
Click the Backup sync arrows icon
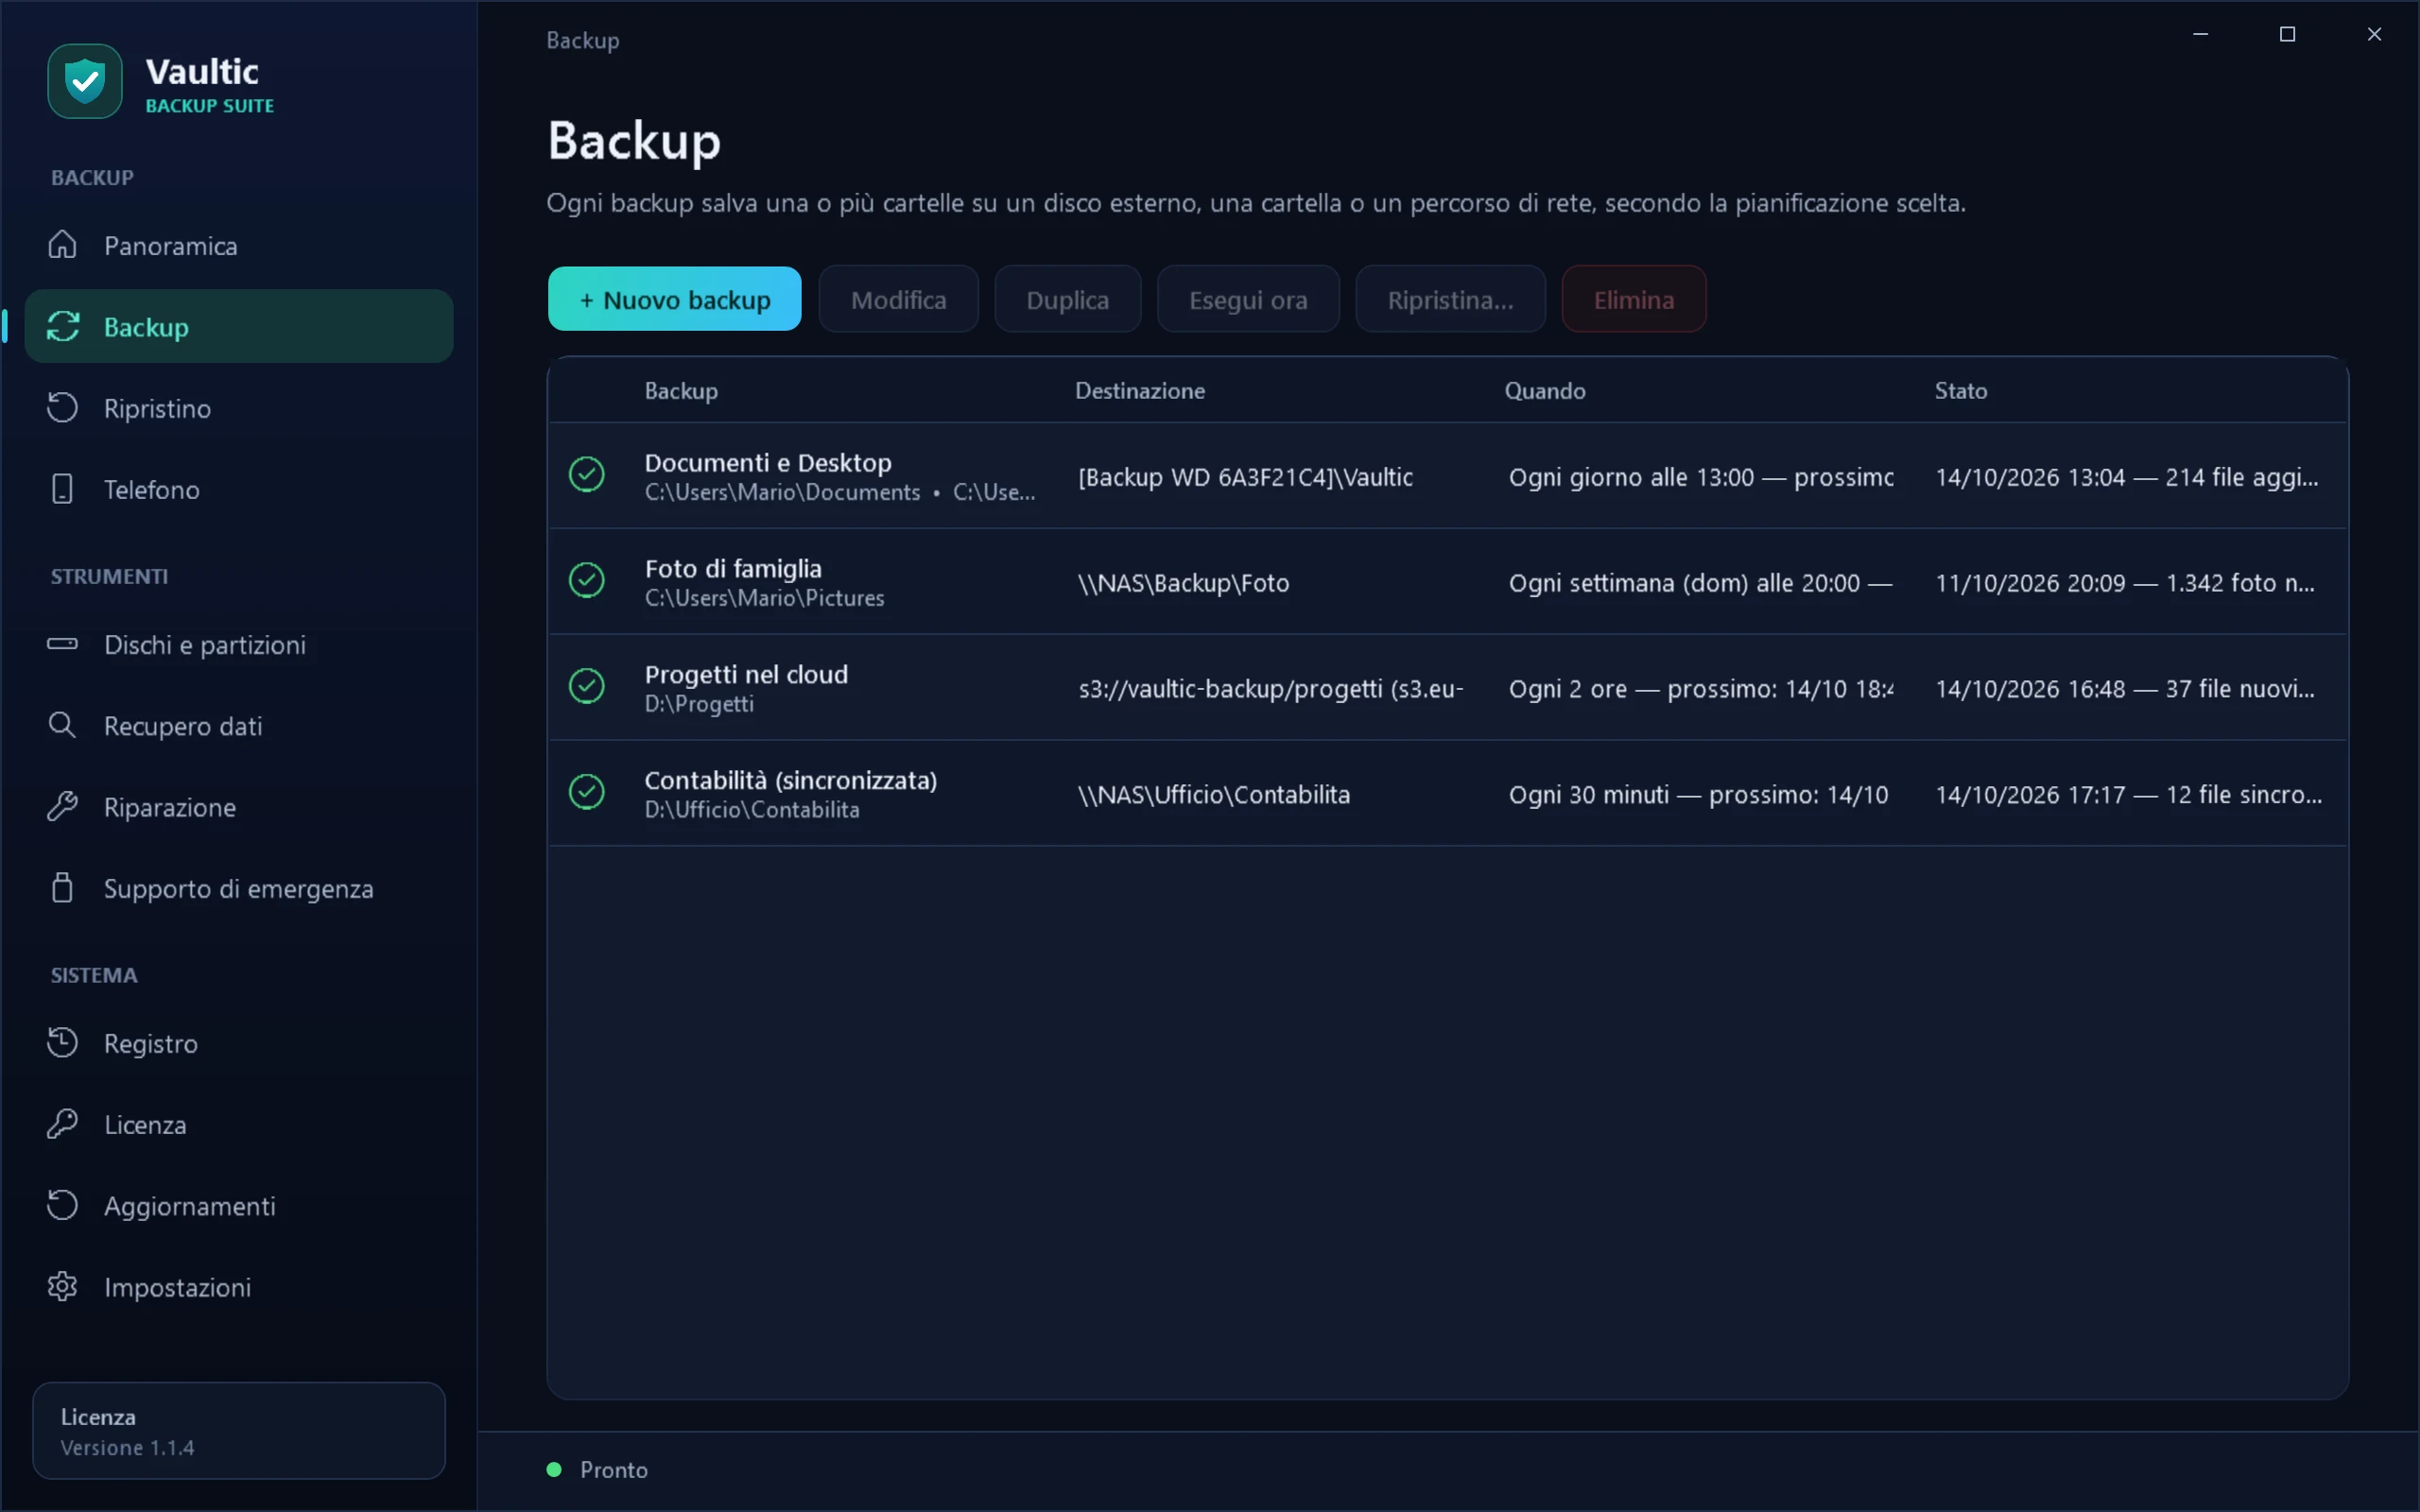click(62, 326)
